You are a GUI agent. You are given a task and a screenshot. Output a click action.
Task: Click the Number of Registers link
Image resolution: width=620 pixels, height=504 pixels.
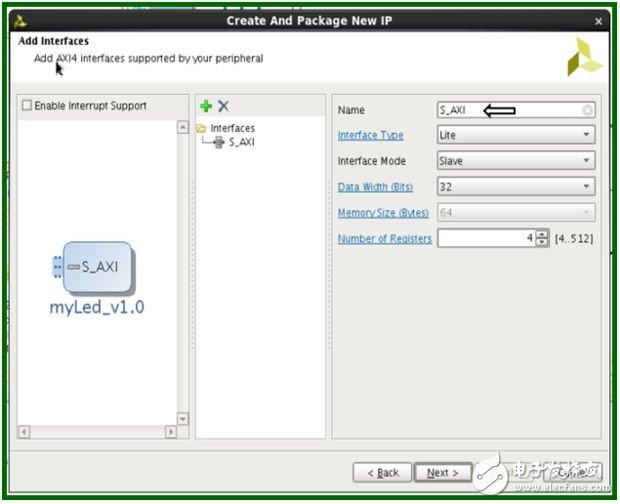tap(384, 239)
